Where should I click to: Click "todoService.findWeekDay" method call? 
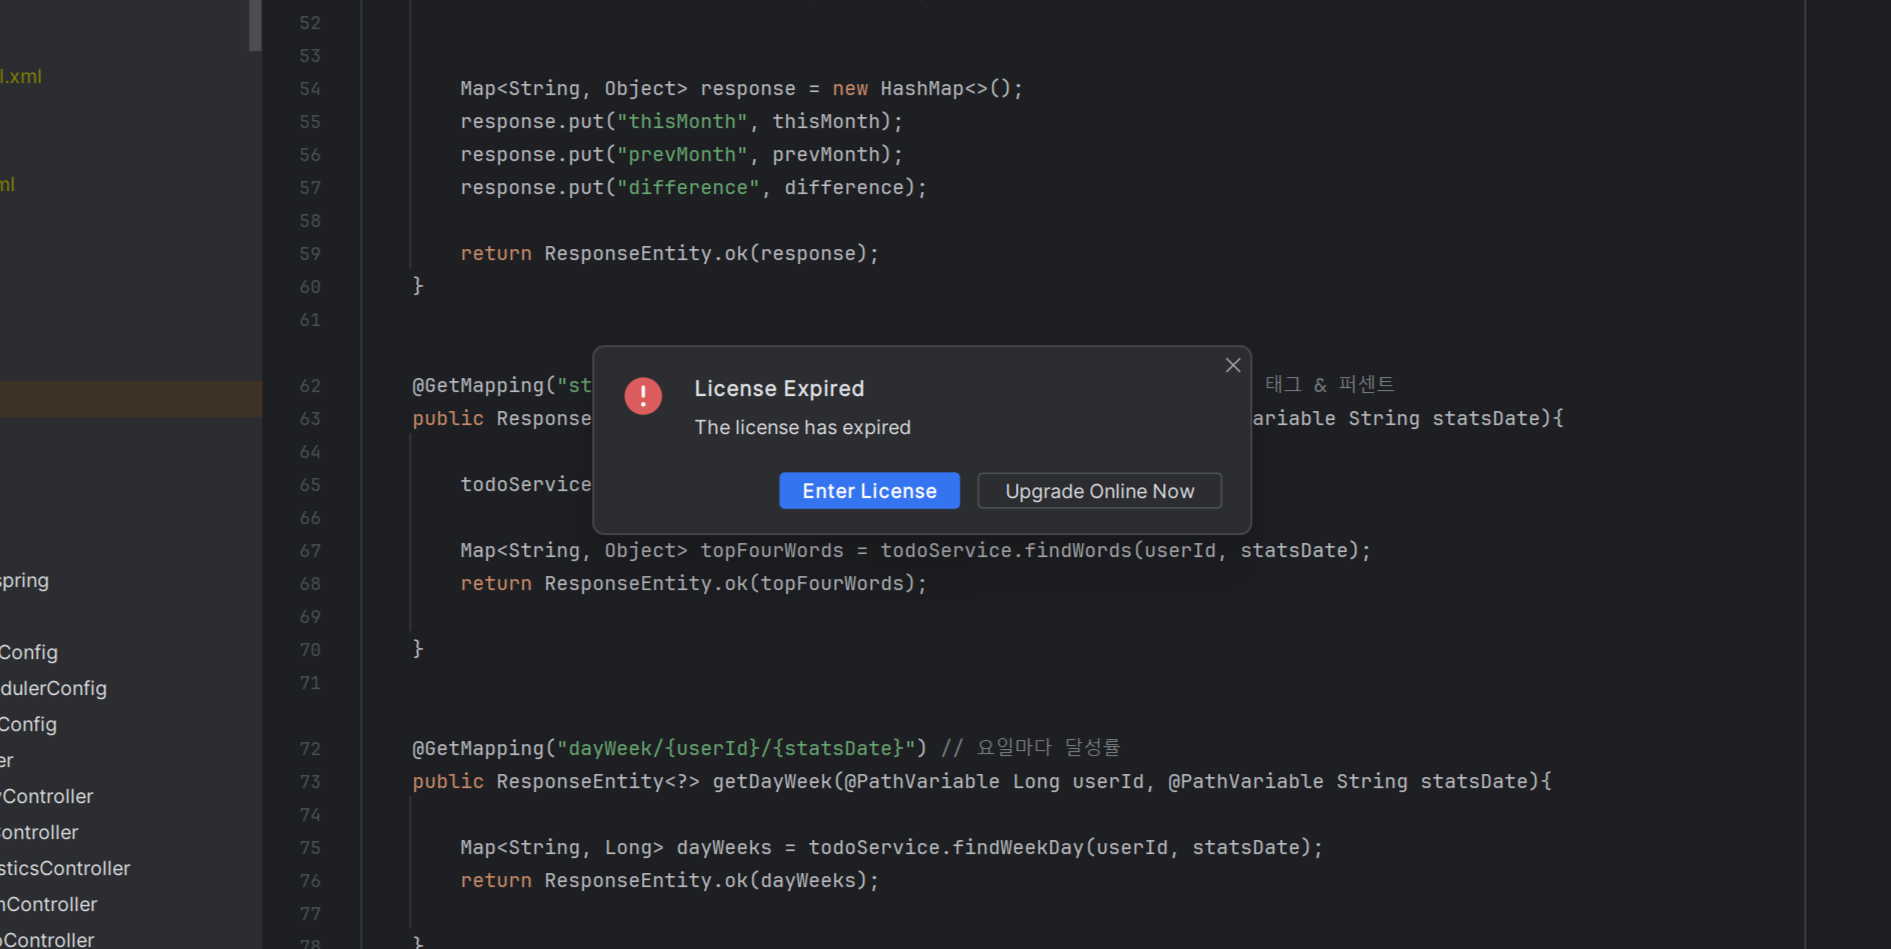946,848
